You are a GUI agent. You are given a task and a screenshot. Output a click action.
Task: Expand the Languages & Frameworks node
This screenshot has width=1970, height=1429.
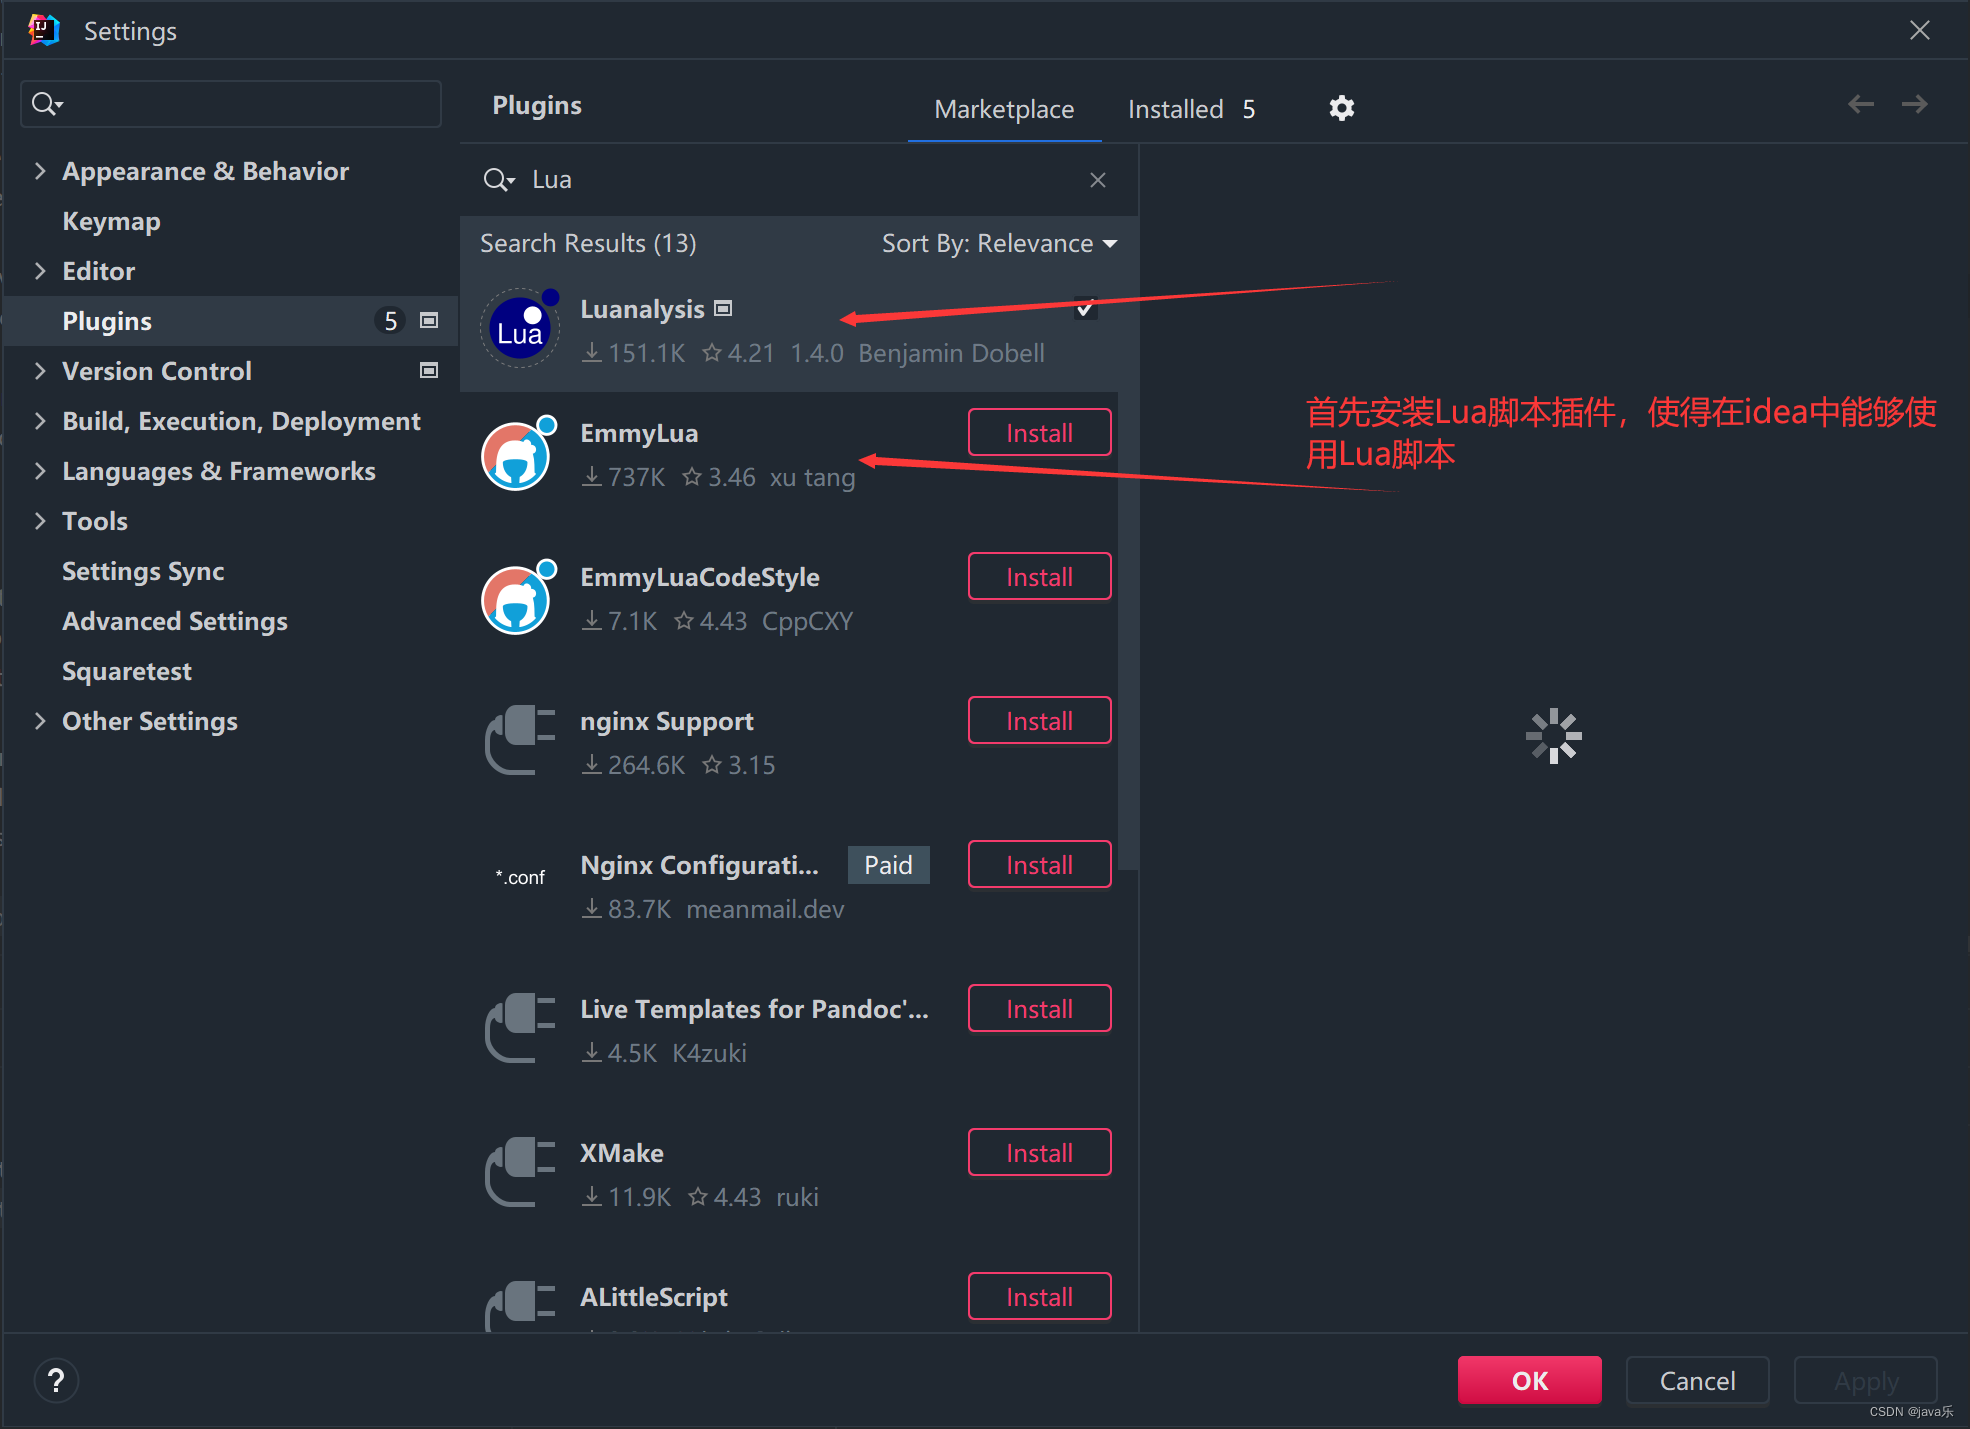(40, 471)
